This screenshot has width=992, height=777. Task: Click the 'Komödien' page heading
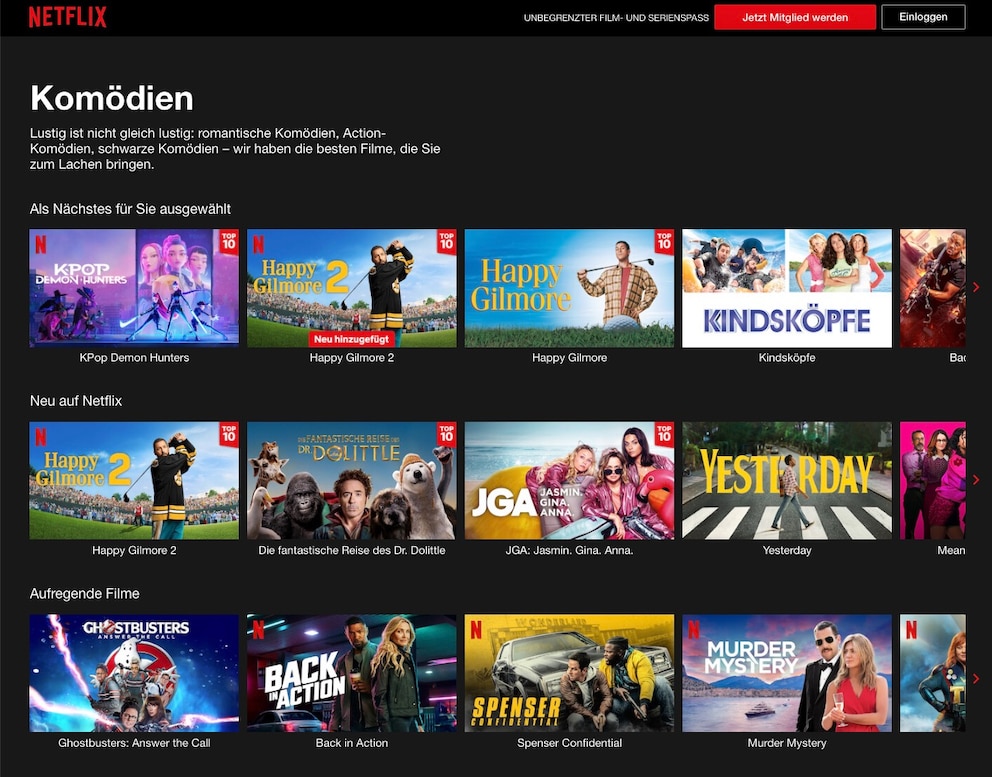112,99
